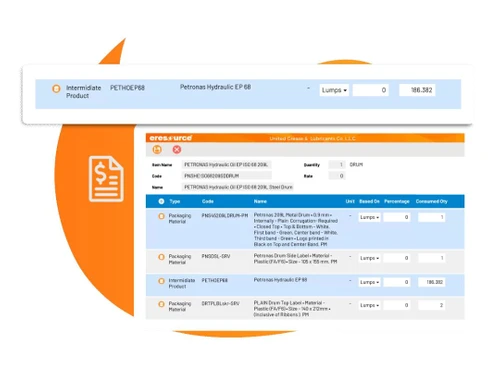Click Petronas Drum Side Label description
The height and width of the screenshot is (375, 500).
coord(295,259)
